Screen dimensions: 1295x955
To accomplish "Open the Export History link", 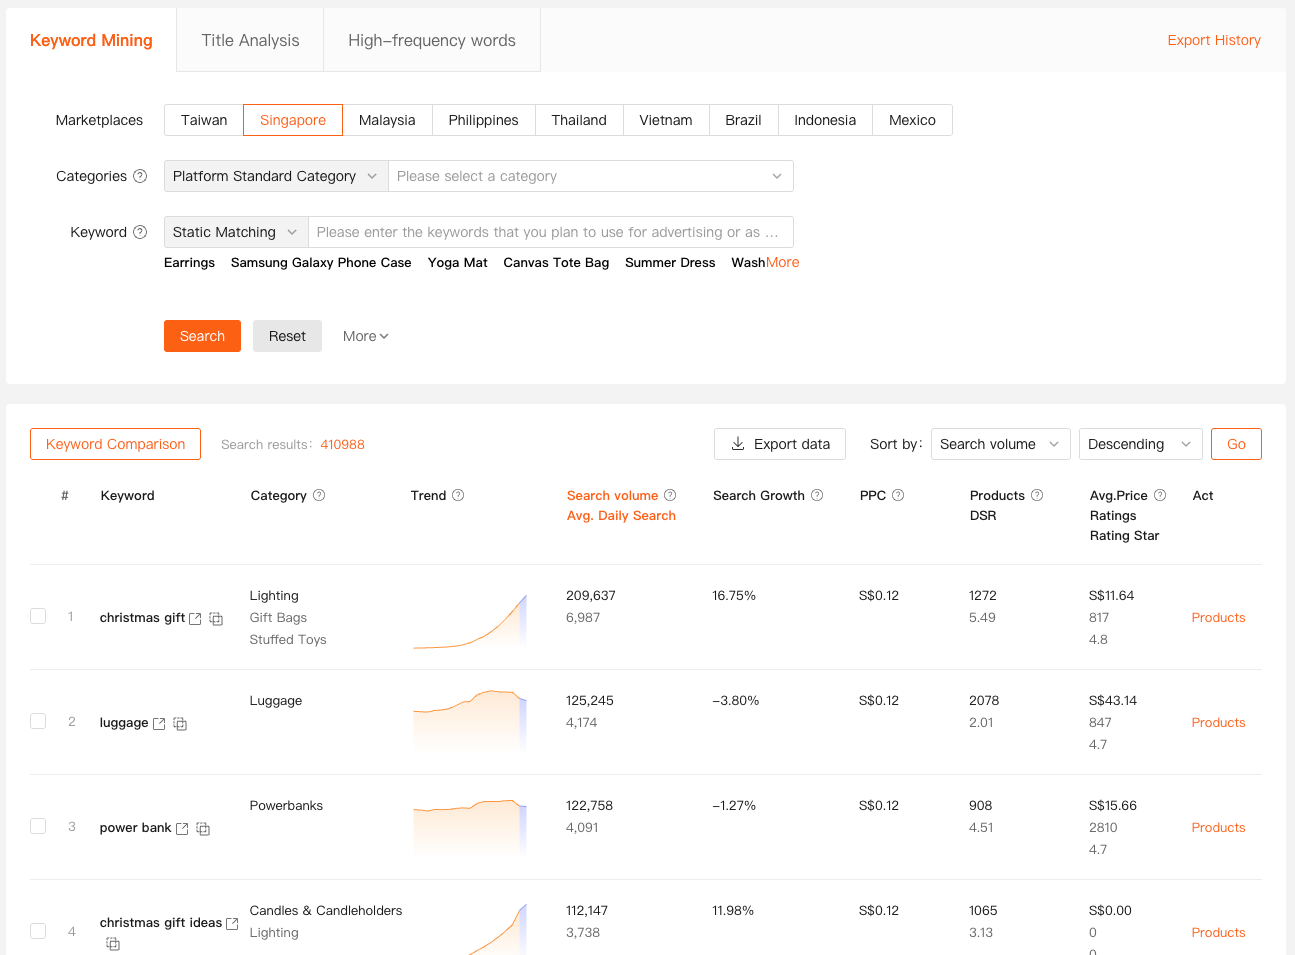I will [1214, 40].
